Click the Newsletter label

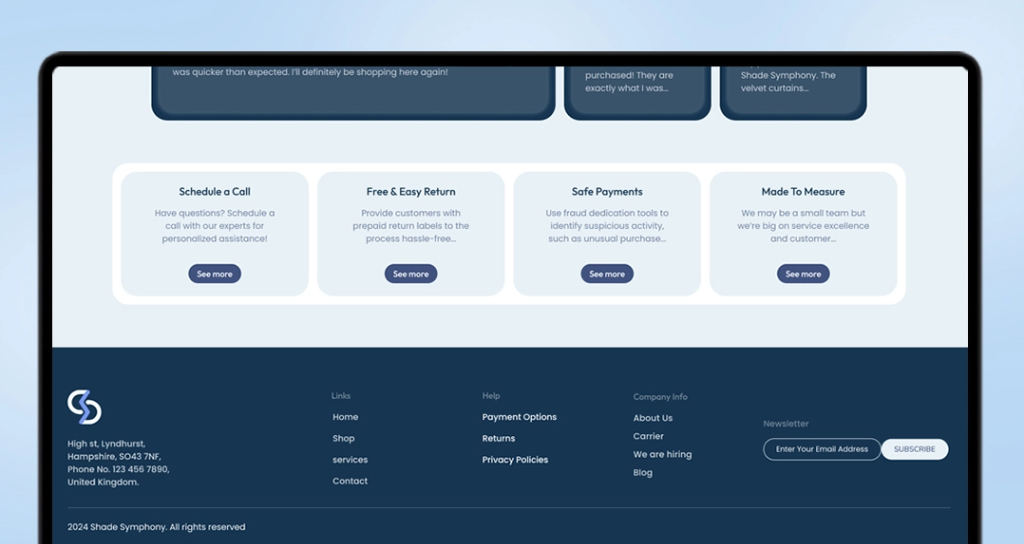click(x=786, y=424)
